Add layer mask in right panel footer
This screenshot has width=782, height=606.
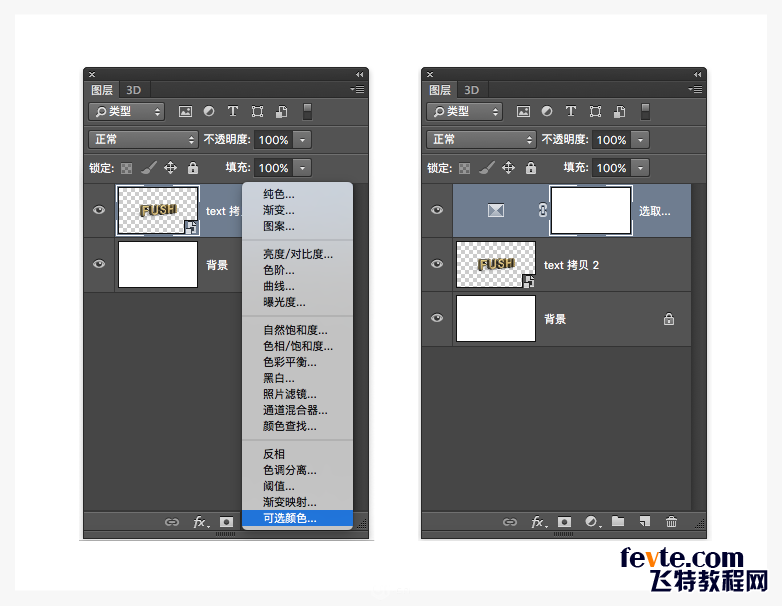[565, 522]
